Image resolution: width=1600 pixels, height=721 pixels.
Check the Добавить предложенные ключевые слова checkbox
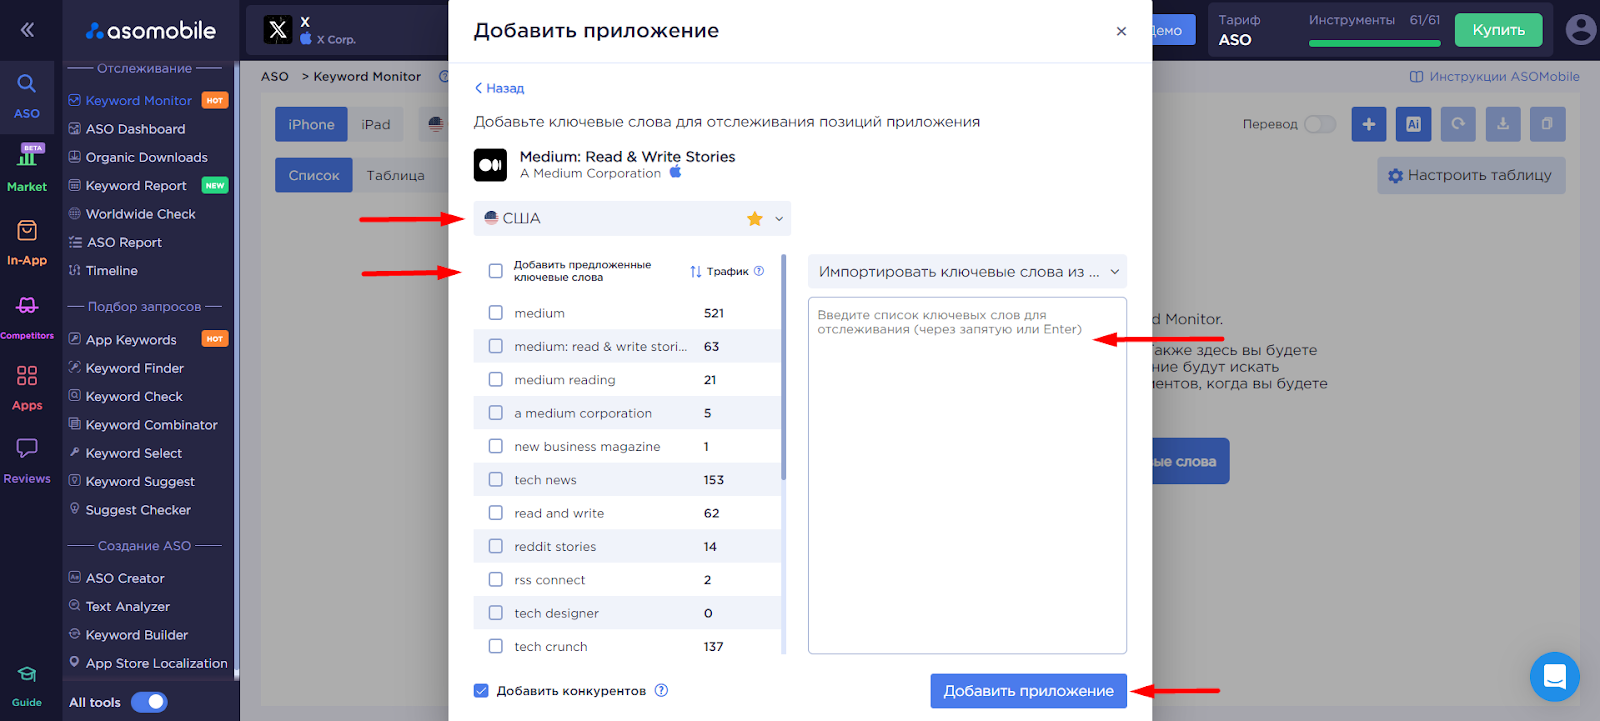coord(495,271)
